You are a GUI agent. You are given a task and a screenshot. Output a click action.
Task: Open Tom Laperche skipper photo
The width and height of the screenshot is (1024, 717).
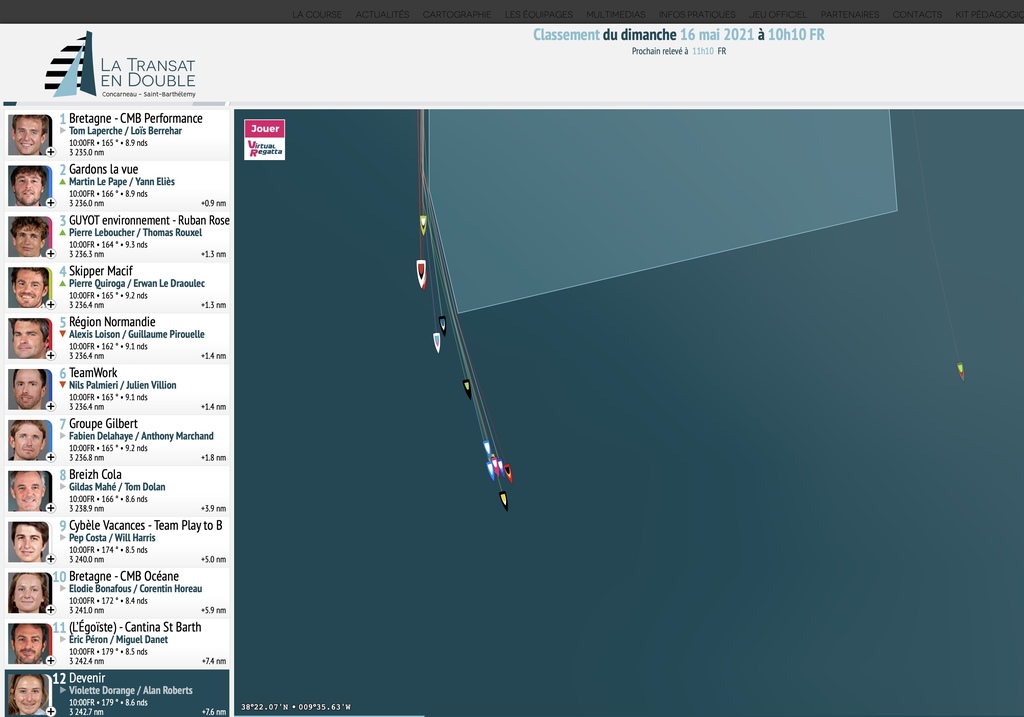click(x=29, y=135)
